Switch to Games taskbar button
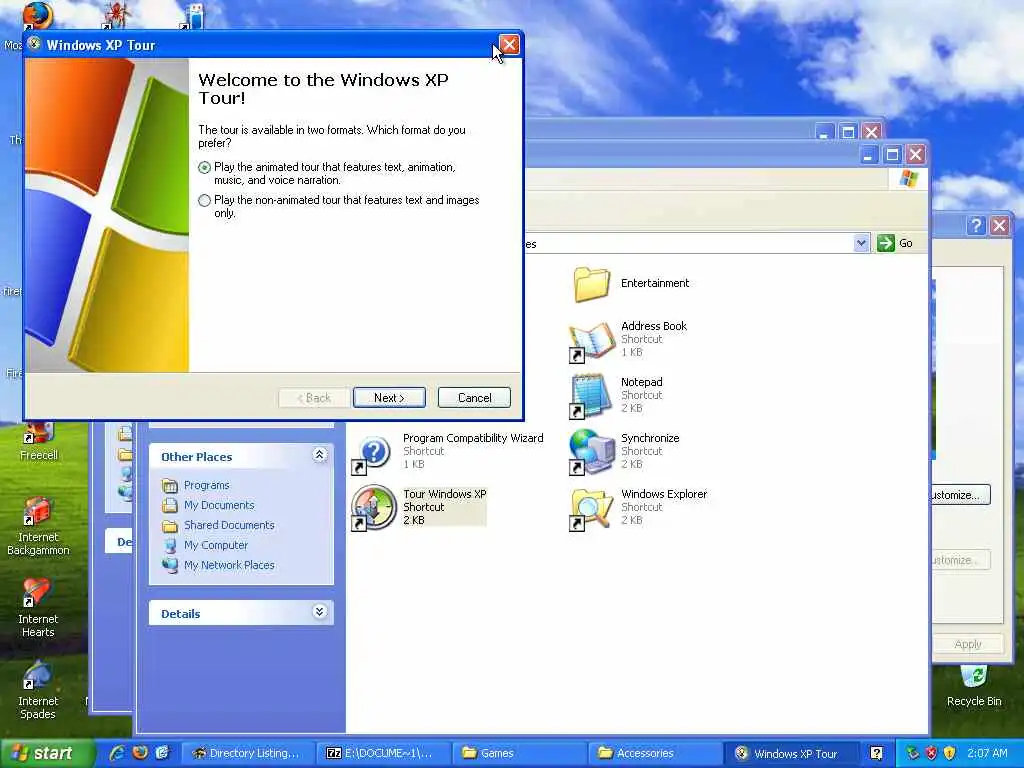The width and height of the screenshot is (1024, 768). pyautogui.click(x=520, y=754)
